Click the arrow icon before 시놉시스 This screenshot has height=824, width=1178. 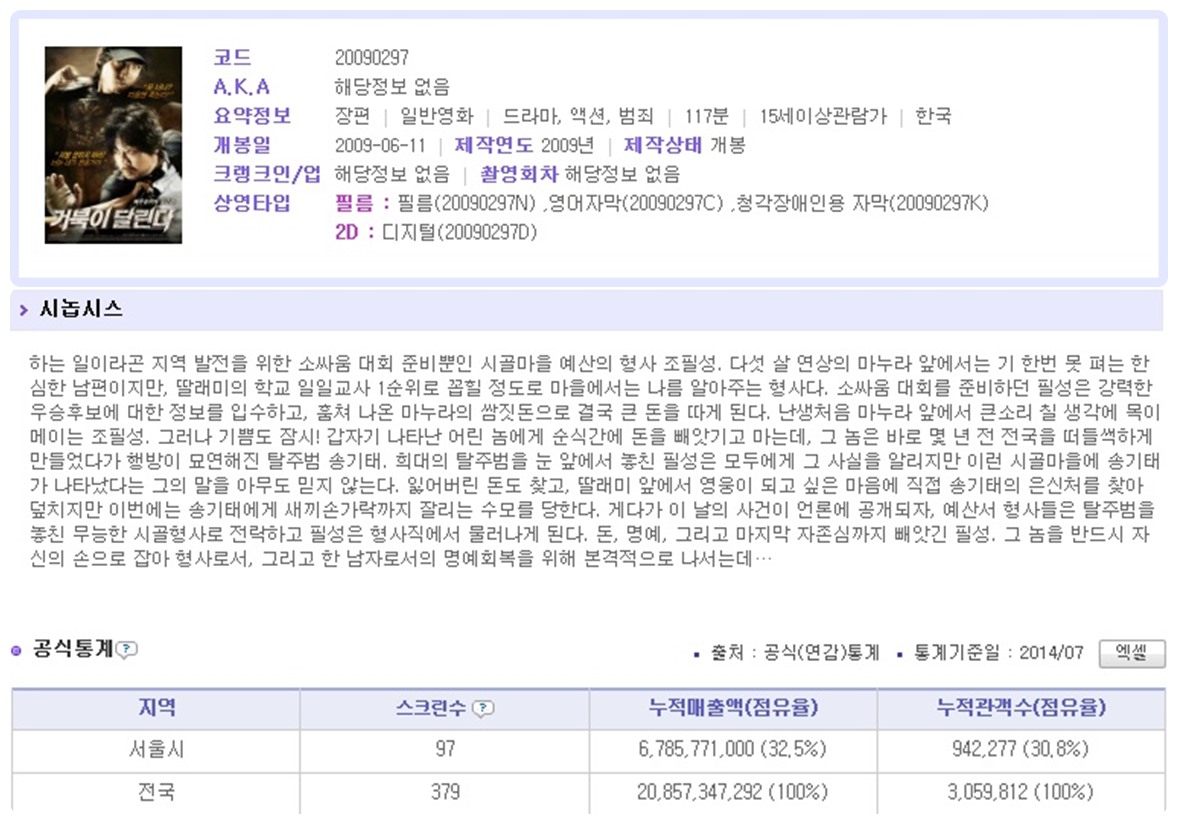pyautogui.click(x=24, y=311)
